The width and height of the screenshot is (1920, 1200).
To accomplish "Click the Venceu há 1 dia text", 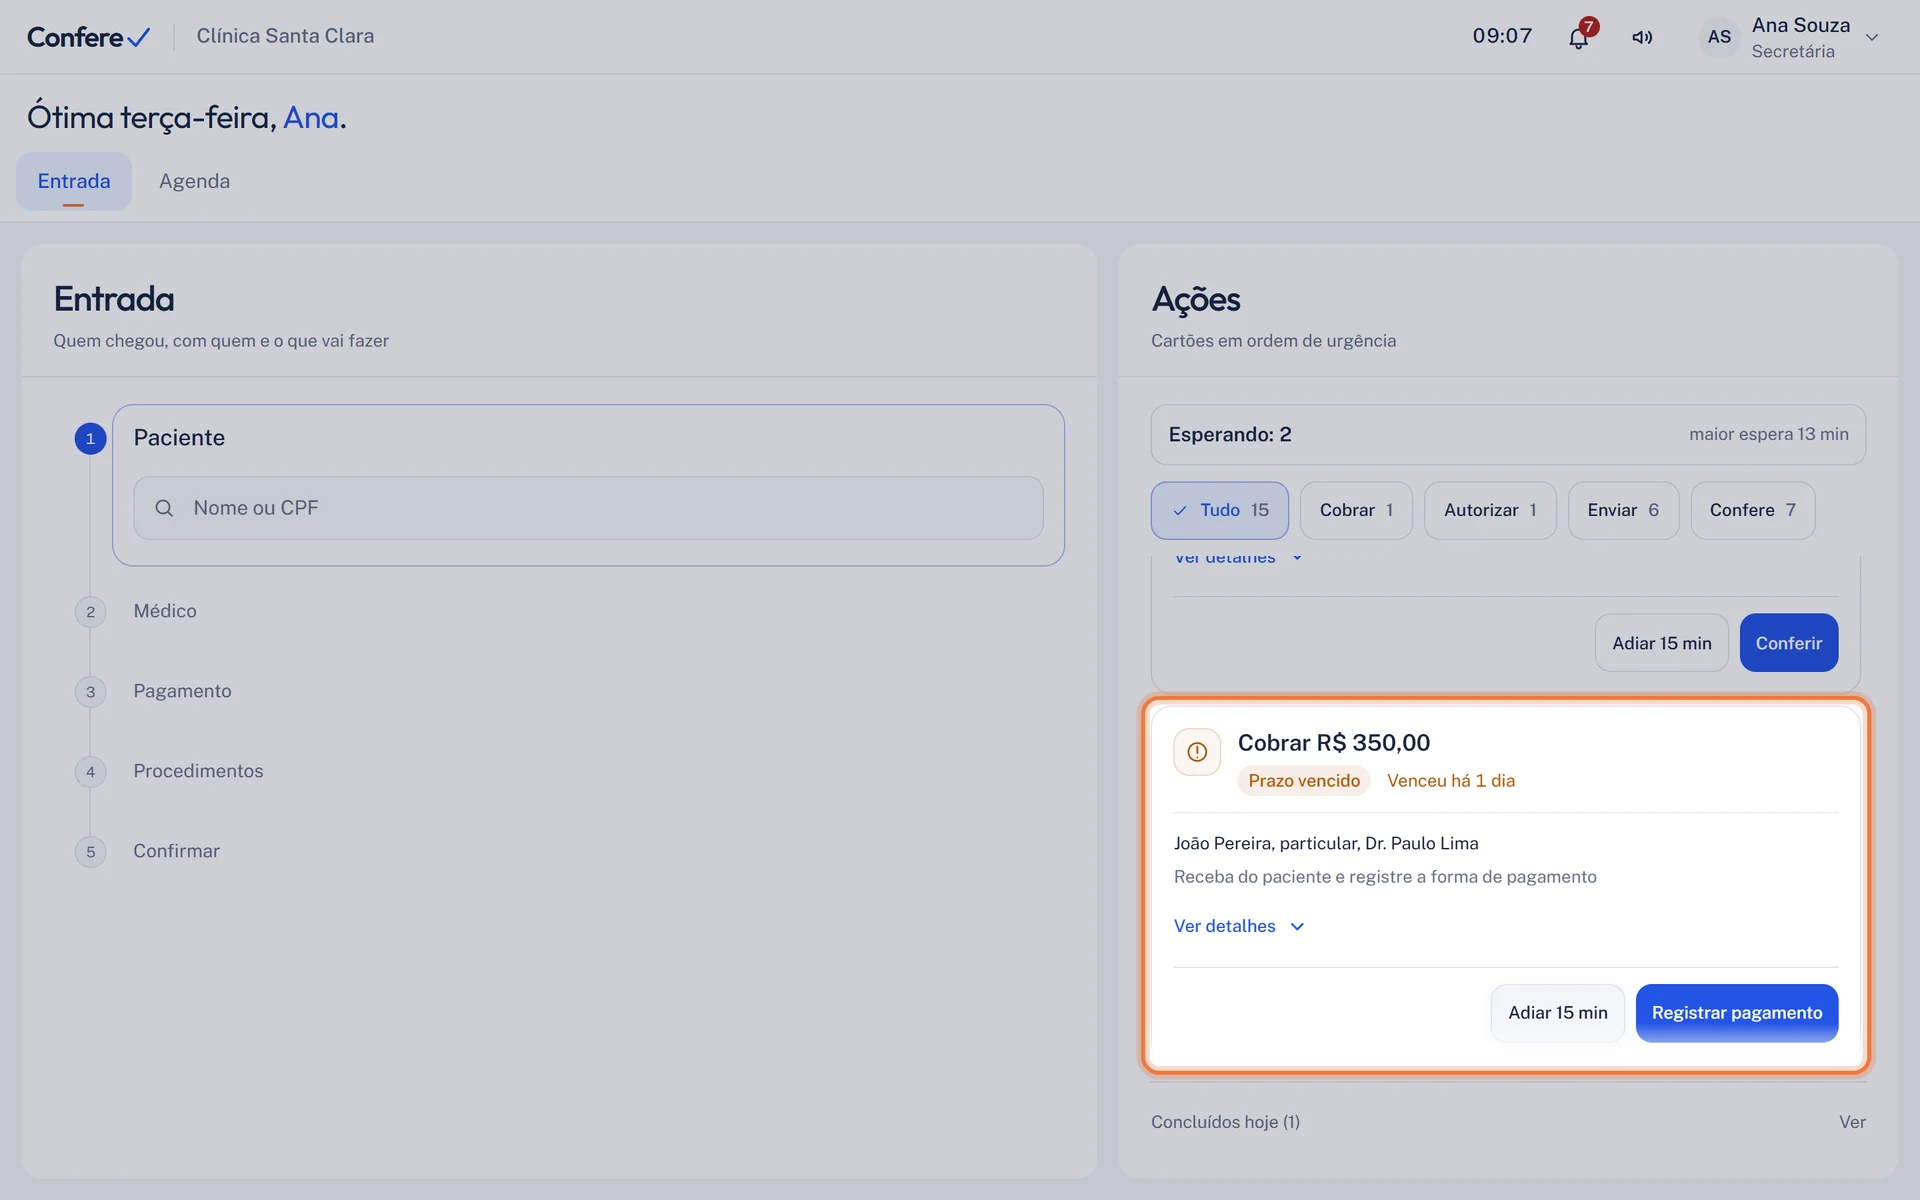I will pos(1451,781).
